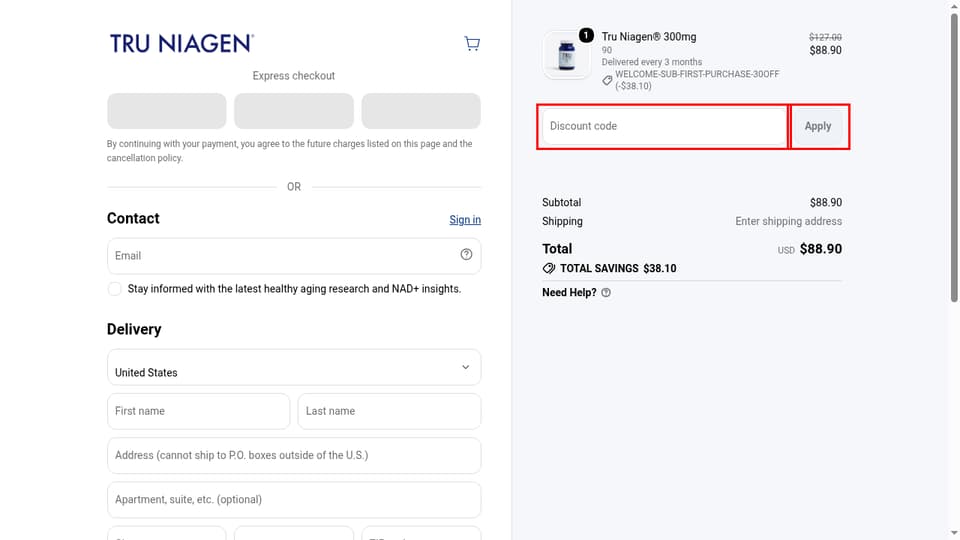The image size is (960, 540).
Task: Click the Total $88.90 amount
Action: click(x=821, y=249)
